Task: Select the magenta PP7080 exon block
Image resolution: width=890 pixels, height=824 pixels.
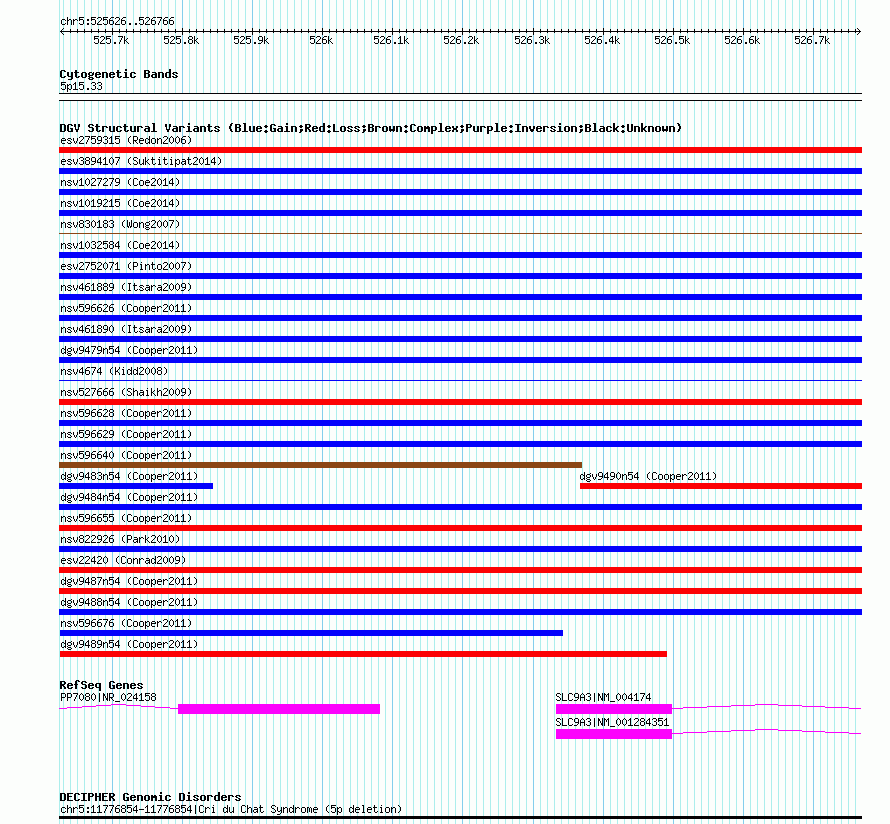Action: pos(279,709)
